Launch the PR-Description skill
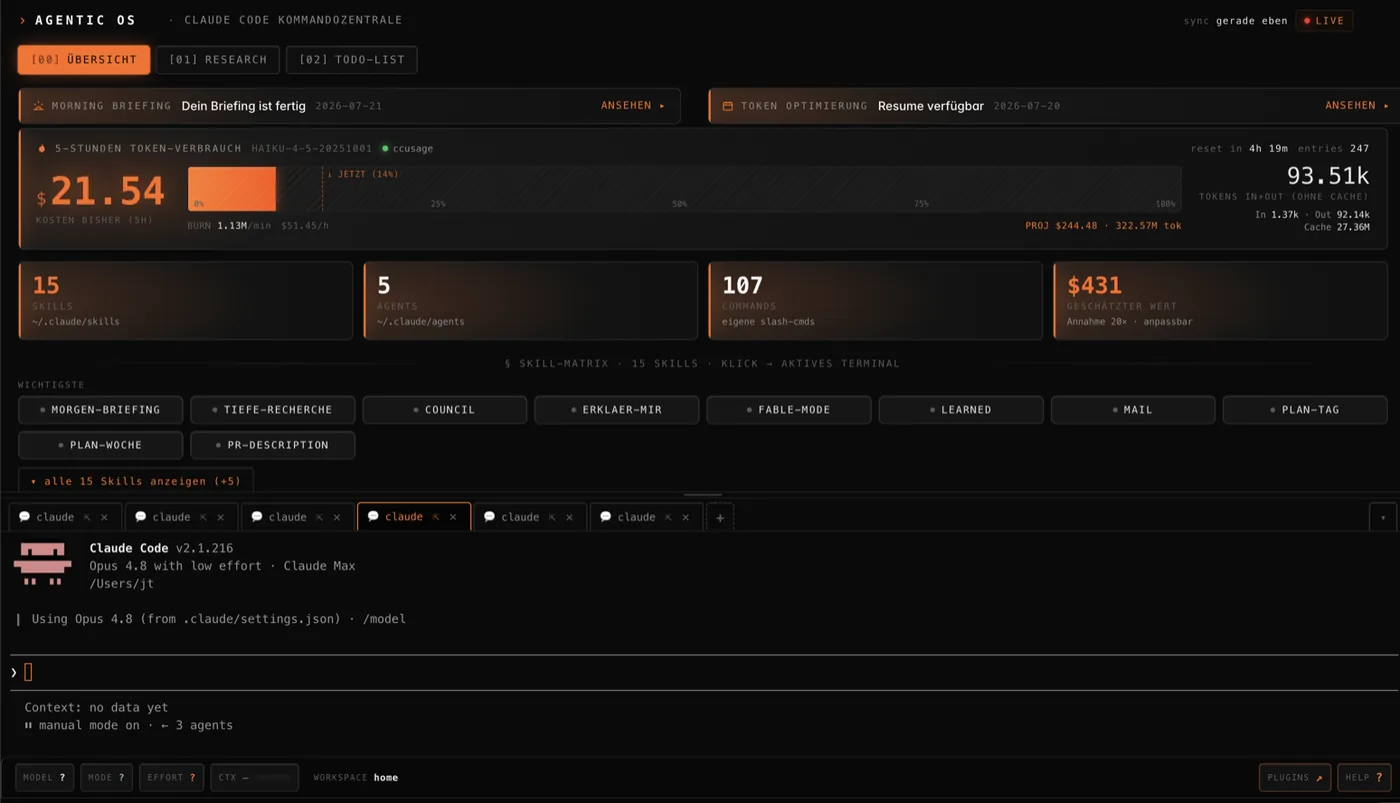1400x803 pixels. tap(272, 445)
